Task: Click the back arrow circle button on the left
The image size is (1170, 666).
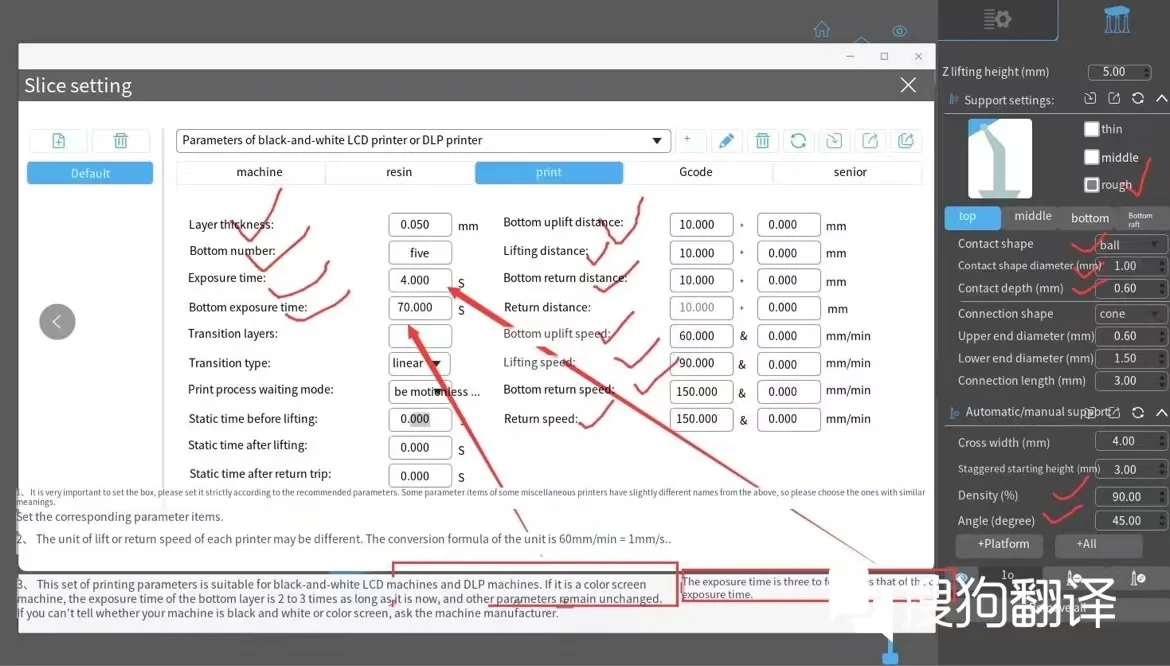Action: pos(57,321)
